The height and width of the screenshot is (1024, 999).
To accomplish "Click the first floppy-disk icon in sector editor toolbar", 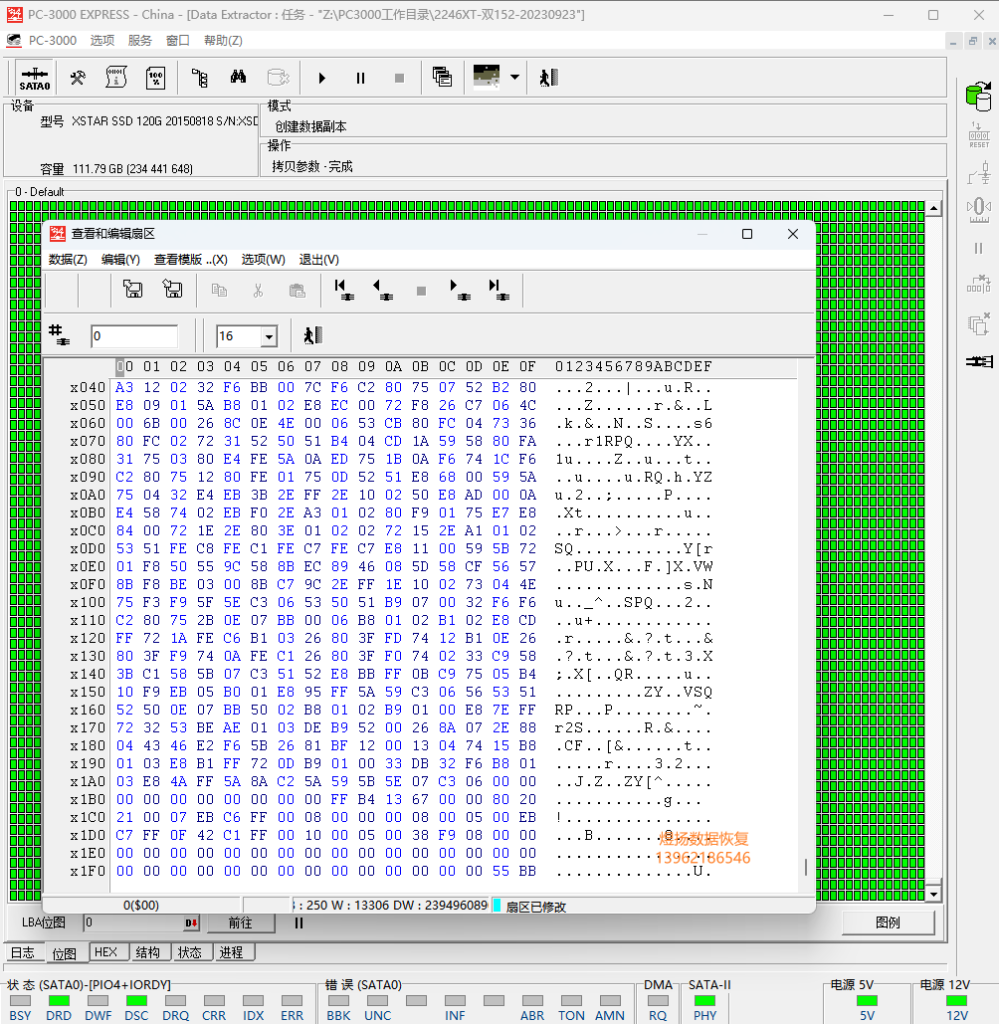I will [133, 289].
